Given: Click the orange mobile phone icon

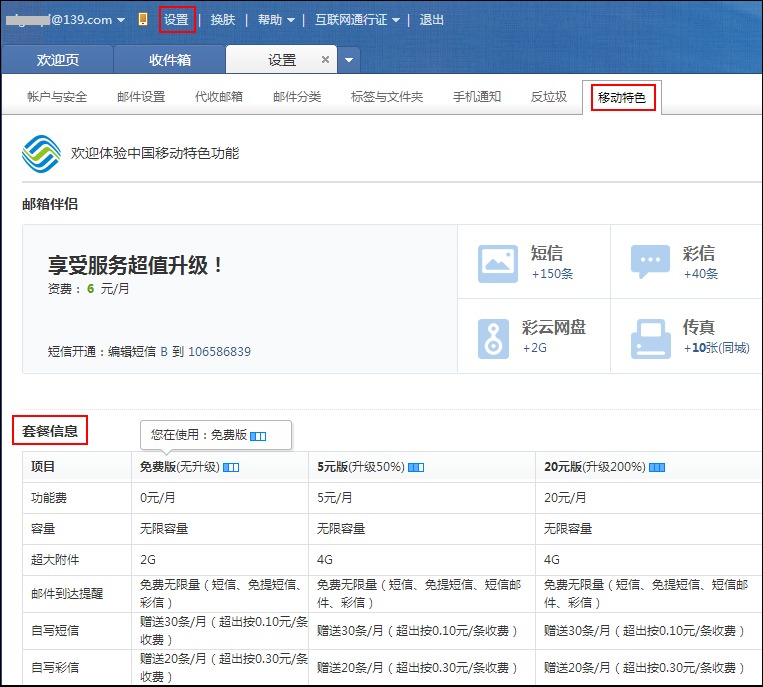Looking at the screenshot, I should [143, 19].
